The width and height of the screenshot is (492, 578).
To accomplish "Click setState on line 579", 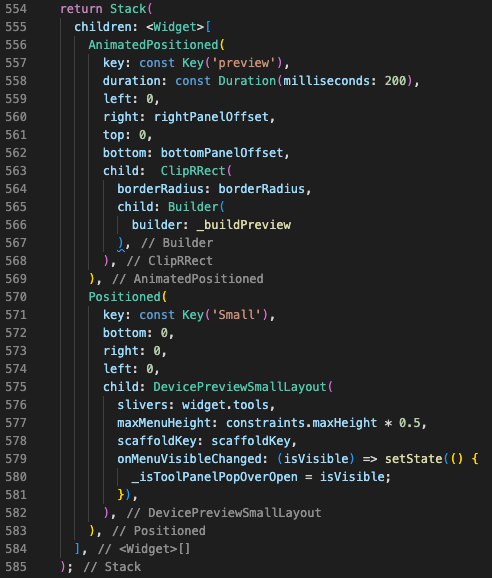I will tap(414, 459).
